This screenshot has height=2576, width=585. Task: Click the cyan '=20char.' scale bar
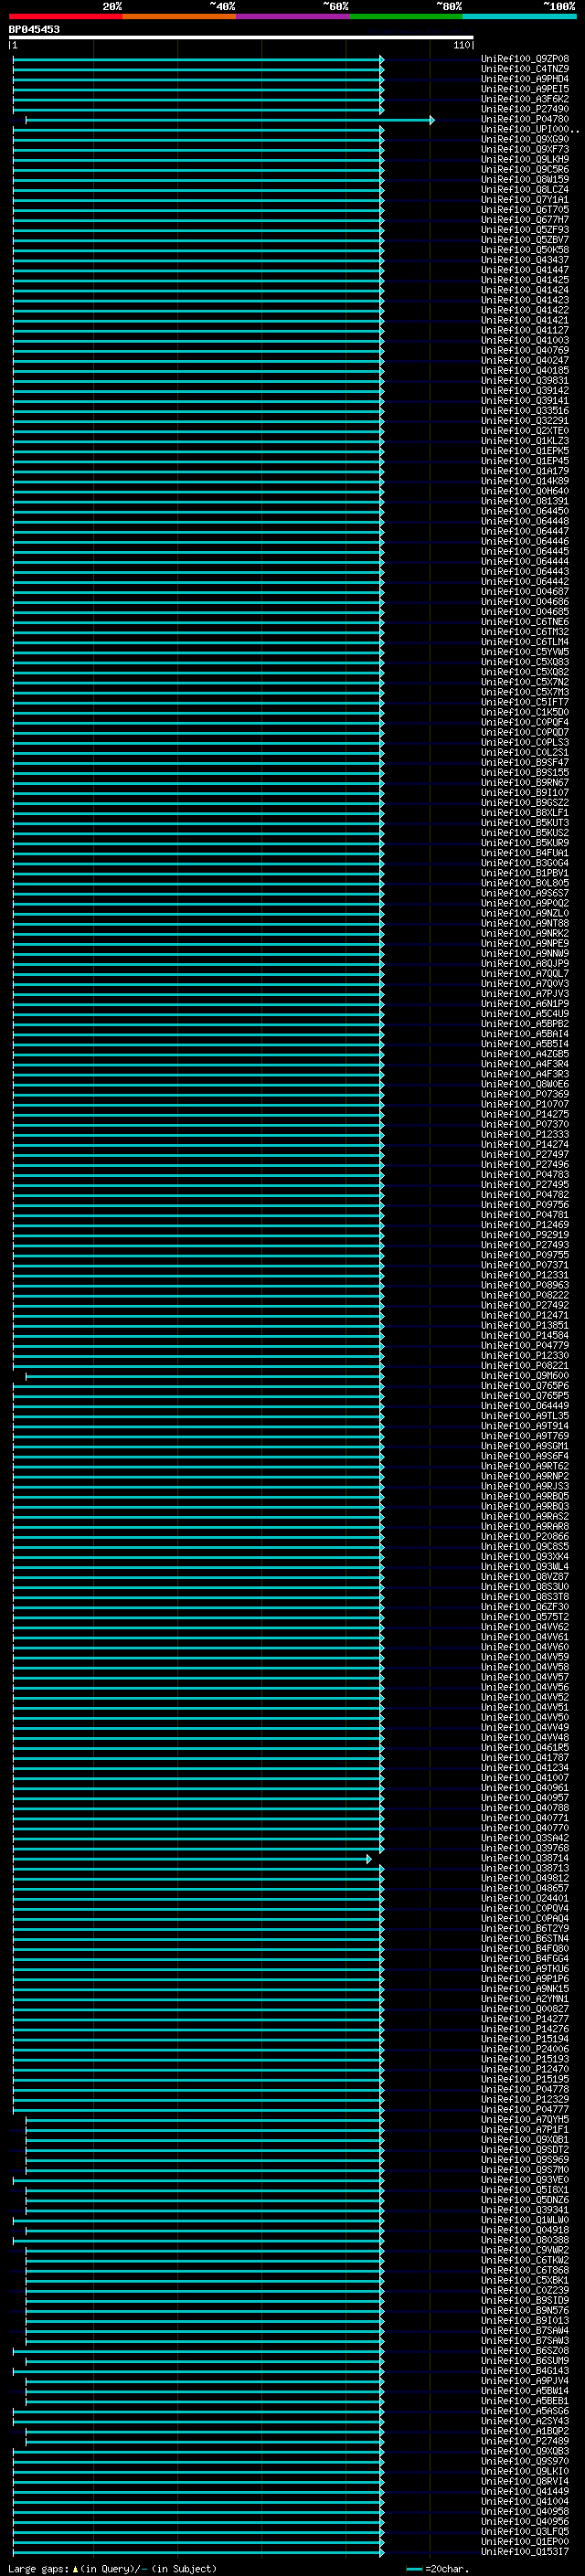pos(414,2569)
